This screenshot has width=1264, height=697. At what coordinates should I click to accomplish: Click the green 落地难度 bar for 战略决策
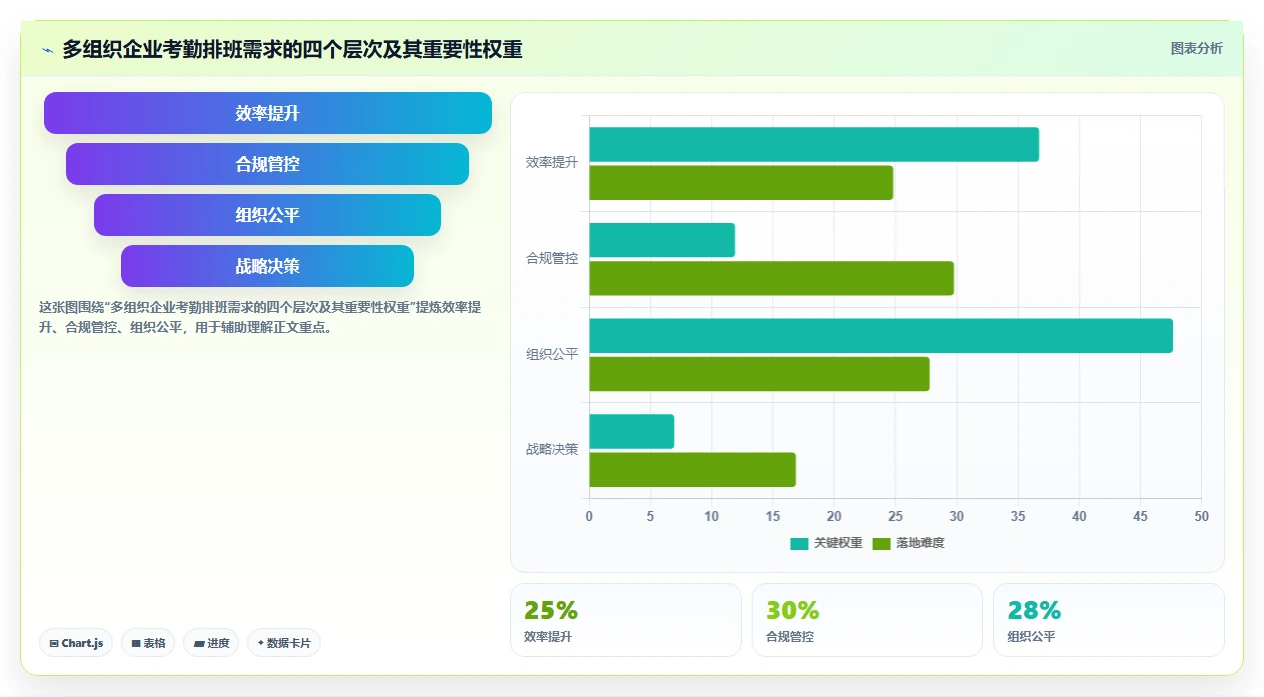coord(692,470)
